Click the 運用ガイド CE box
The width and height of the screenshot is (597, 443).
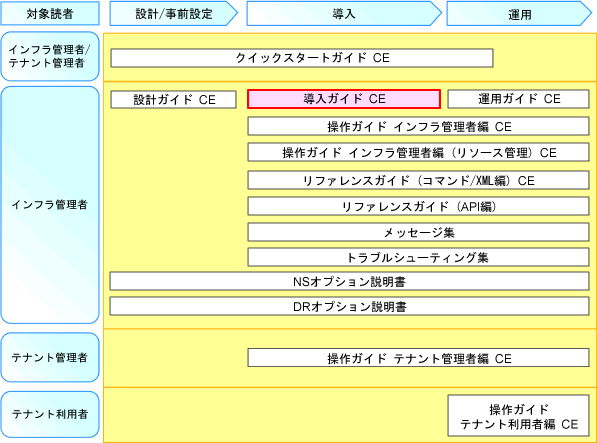coord(519,99)
